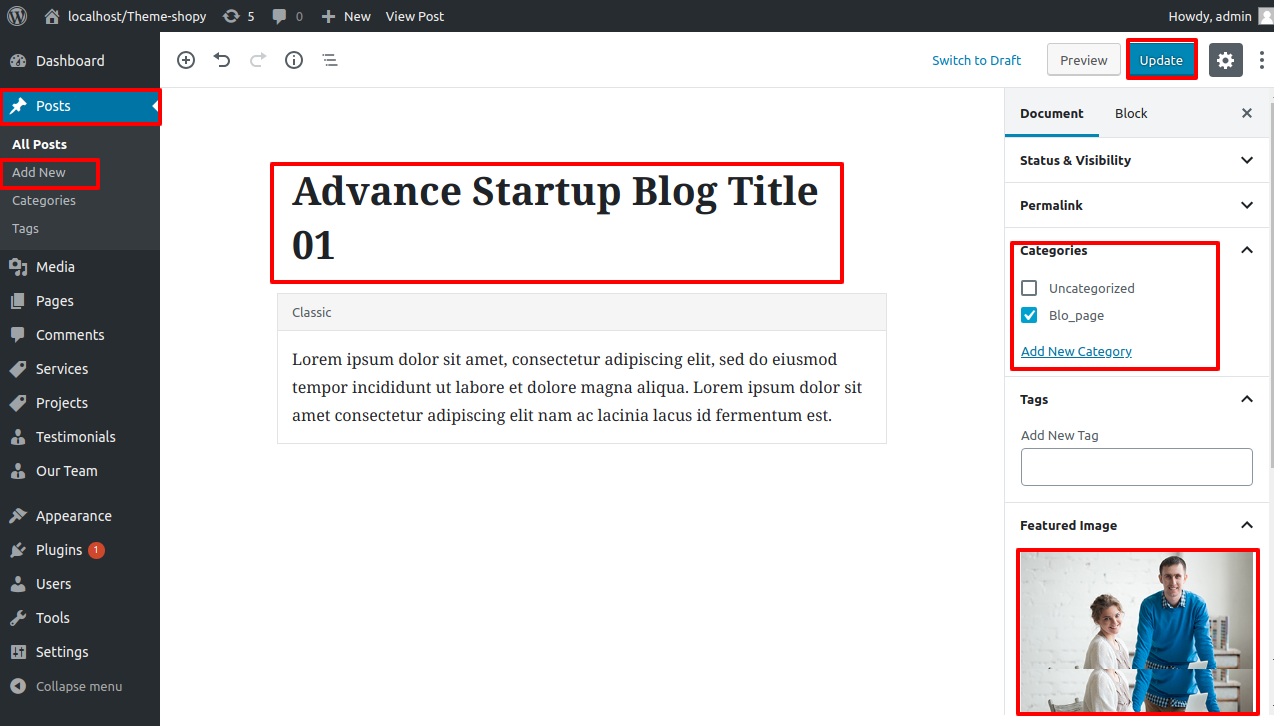Click the Add New Category link
Image resolution: width=1274 pixels, height=726 pixels.
click(1076, 351)
